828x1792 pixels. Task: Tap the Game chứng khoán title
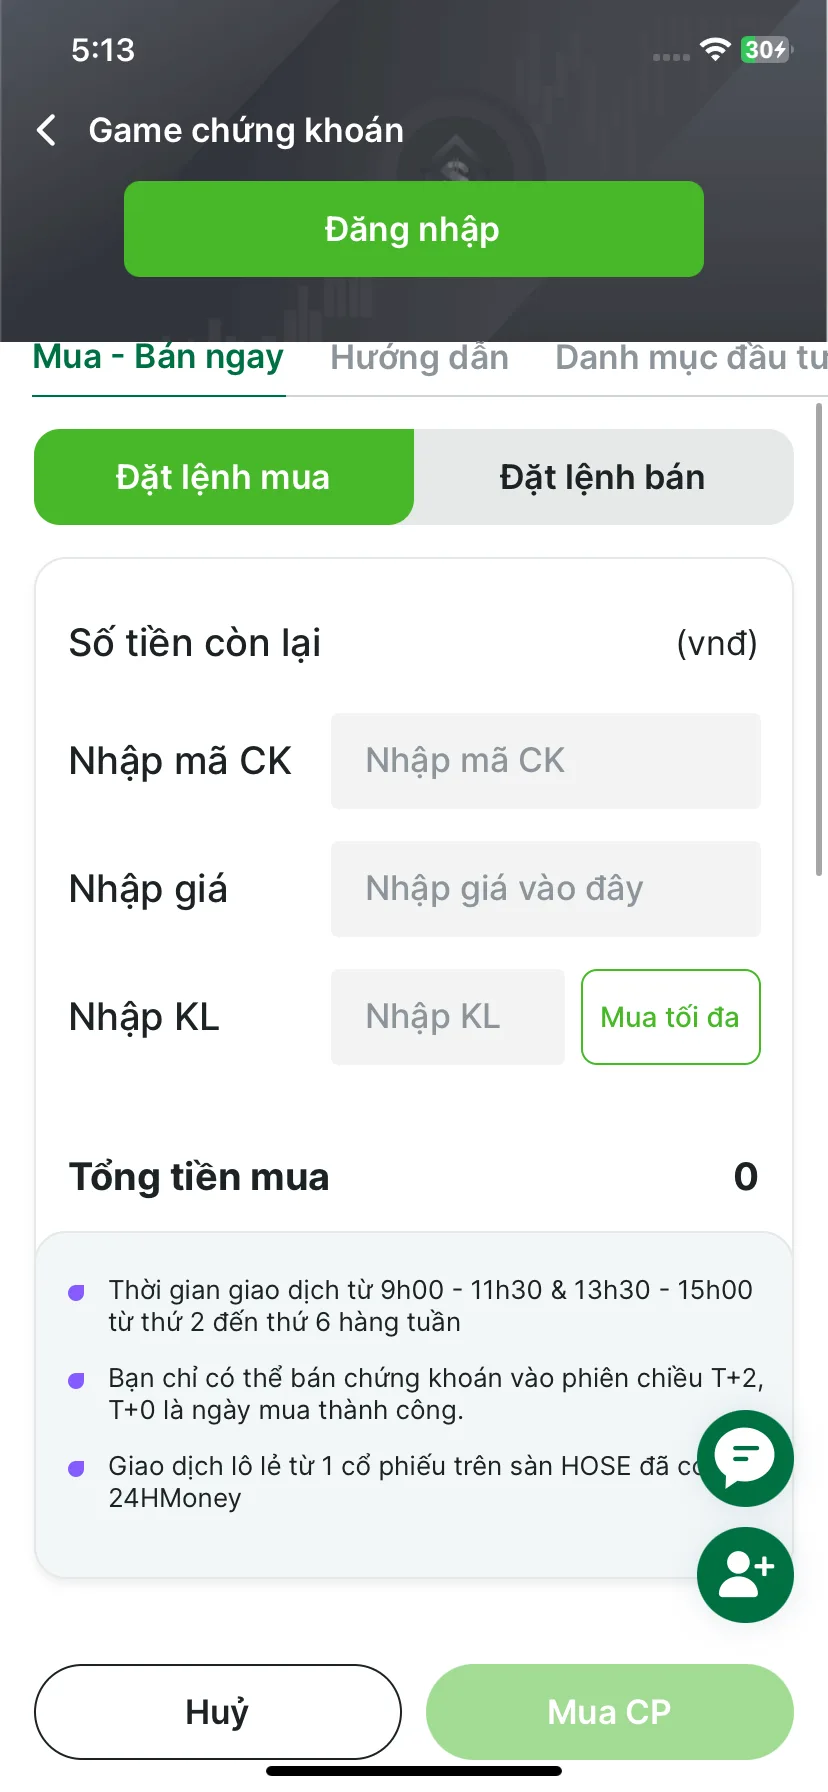246,131
